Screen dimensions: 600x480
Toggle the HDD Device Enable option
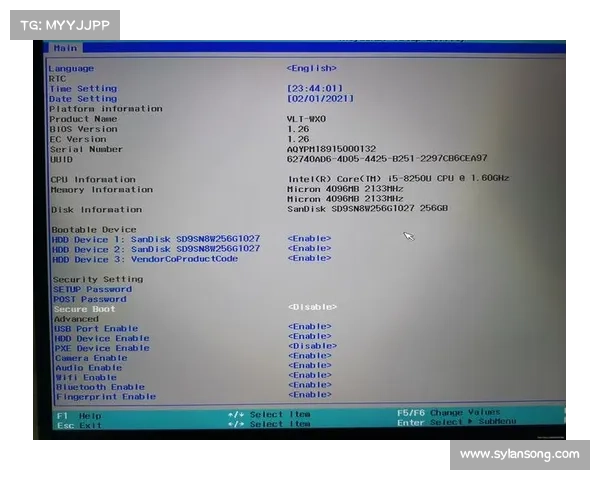pyautogui.click(x=309, y=336)
